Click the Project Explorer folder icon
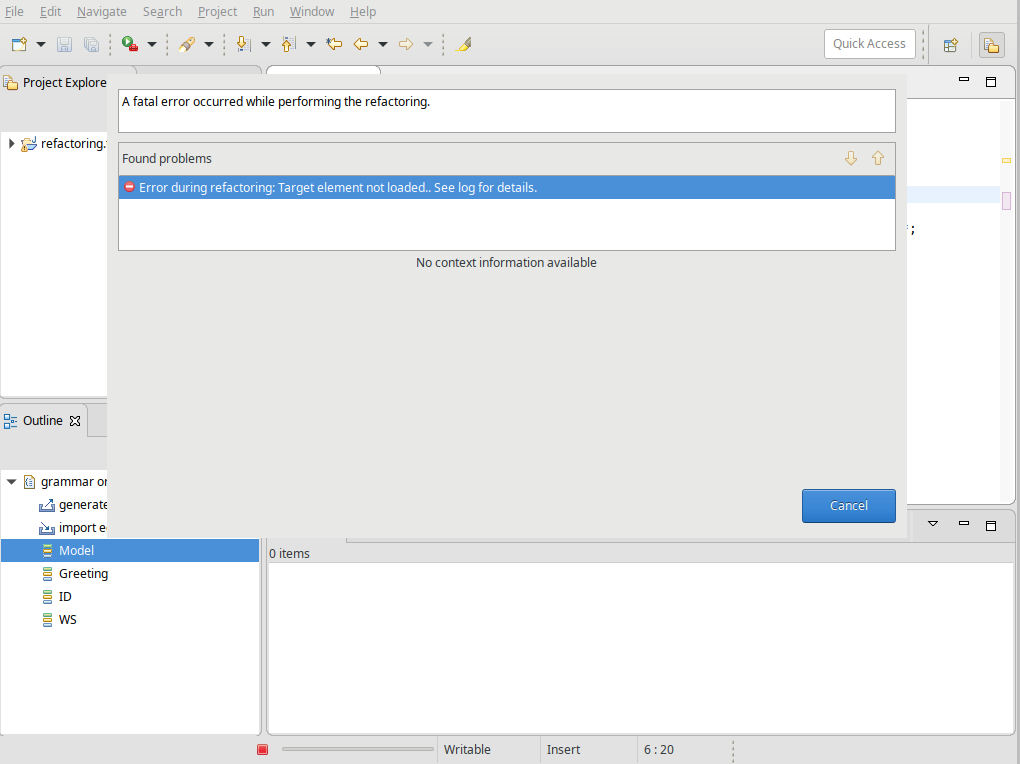This screenshot has height=764, width=1020. click(x=10, y=83)
